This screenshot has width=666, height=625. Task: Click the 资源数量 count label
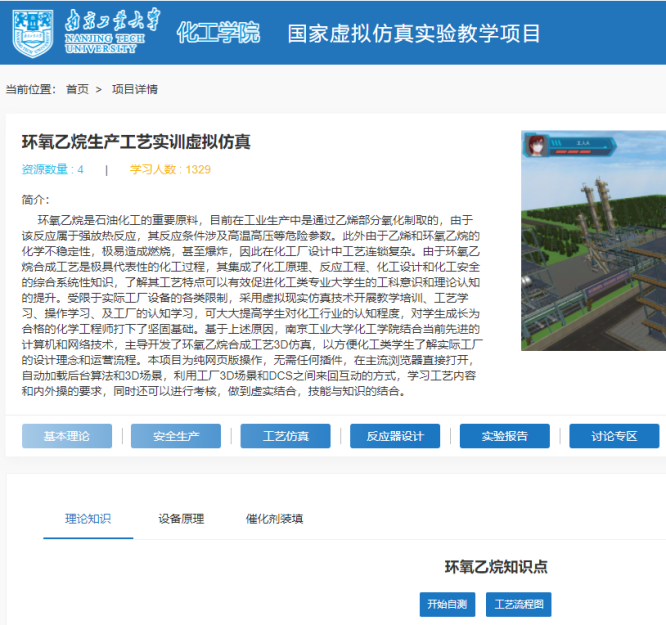[x=52, y=169]
